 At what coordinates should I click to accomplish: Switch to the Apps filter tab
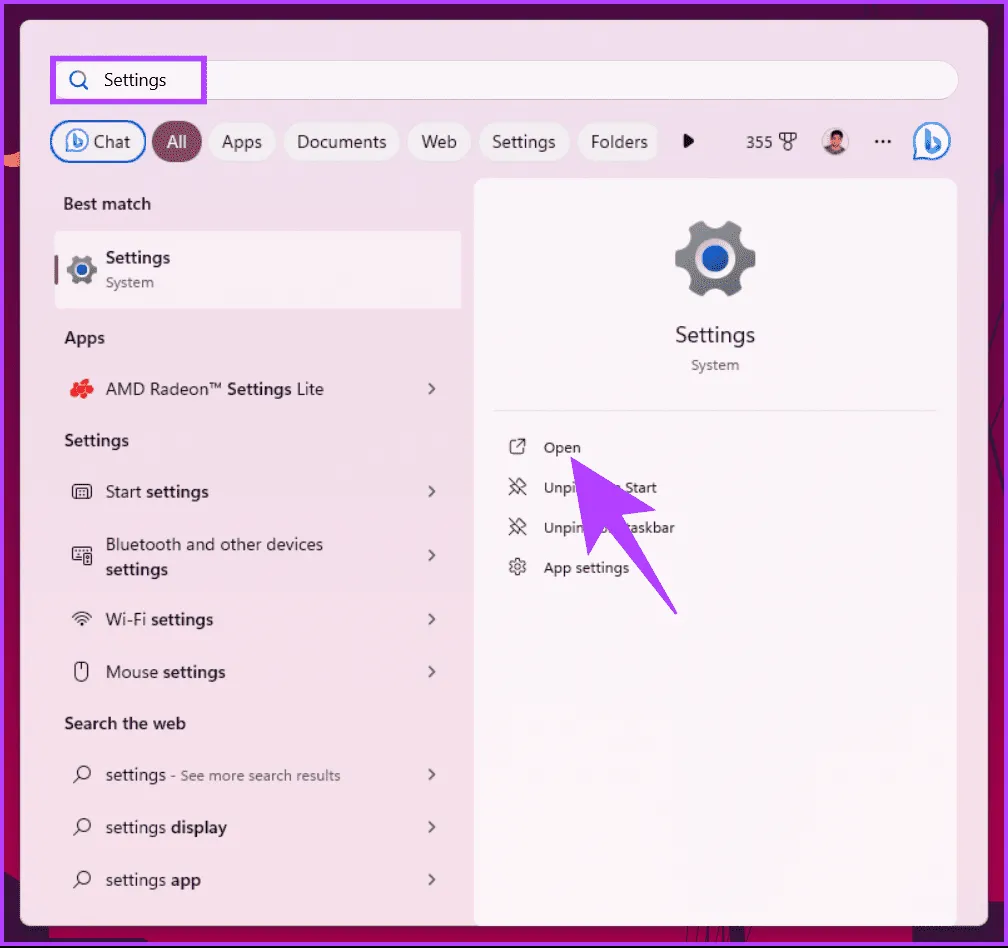click(x=241, y=142)
